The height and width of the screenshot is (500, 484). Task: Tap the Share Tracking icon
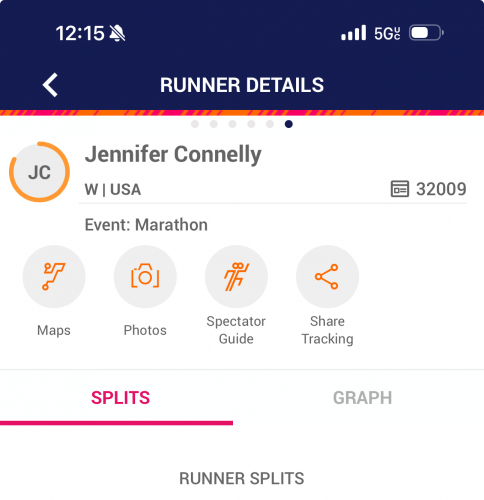[327, 276]
